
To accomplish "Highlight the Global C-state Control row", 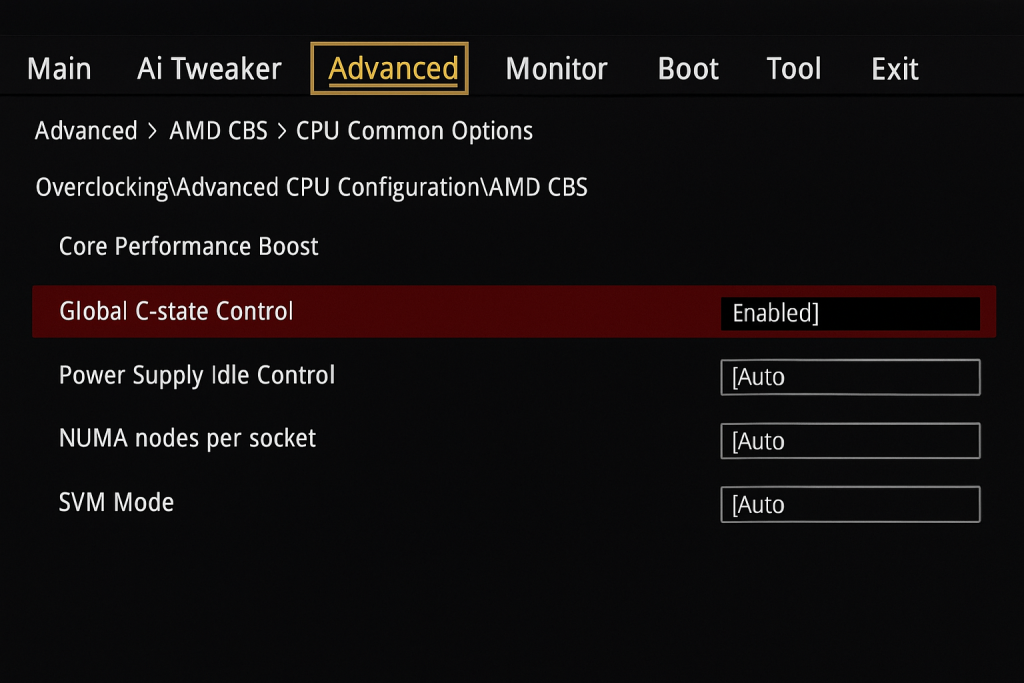I will [x=176, y=311].
